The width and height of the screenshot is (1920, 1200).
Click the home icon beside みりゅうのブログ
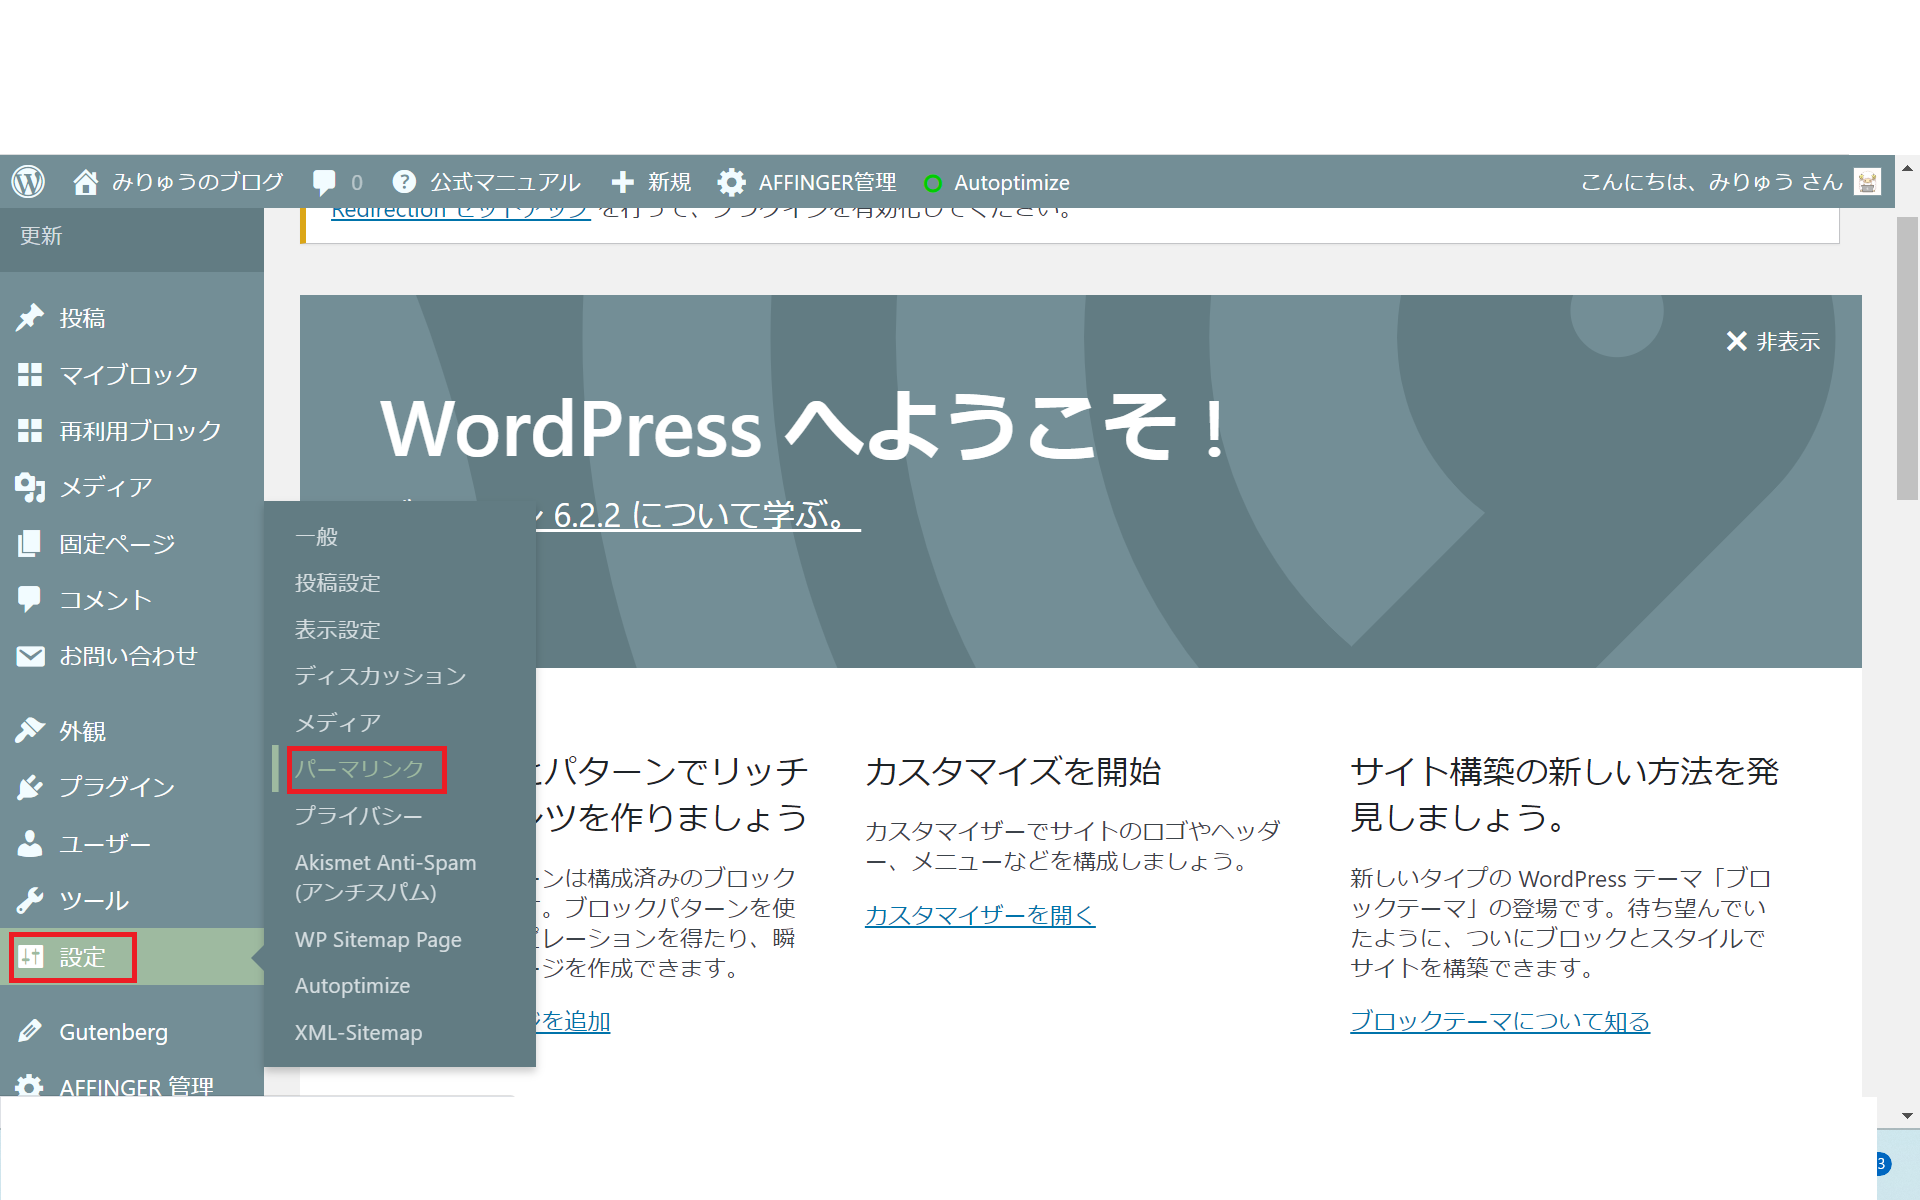(86, 182)
